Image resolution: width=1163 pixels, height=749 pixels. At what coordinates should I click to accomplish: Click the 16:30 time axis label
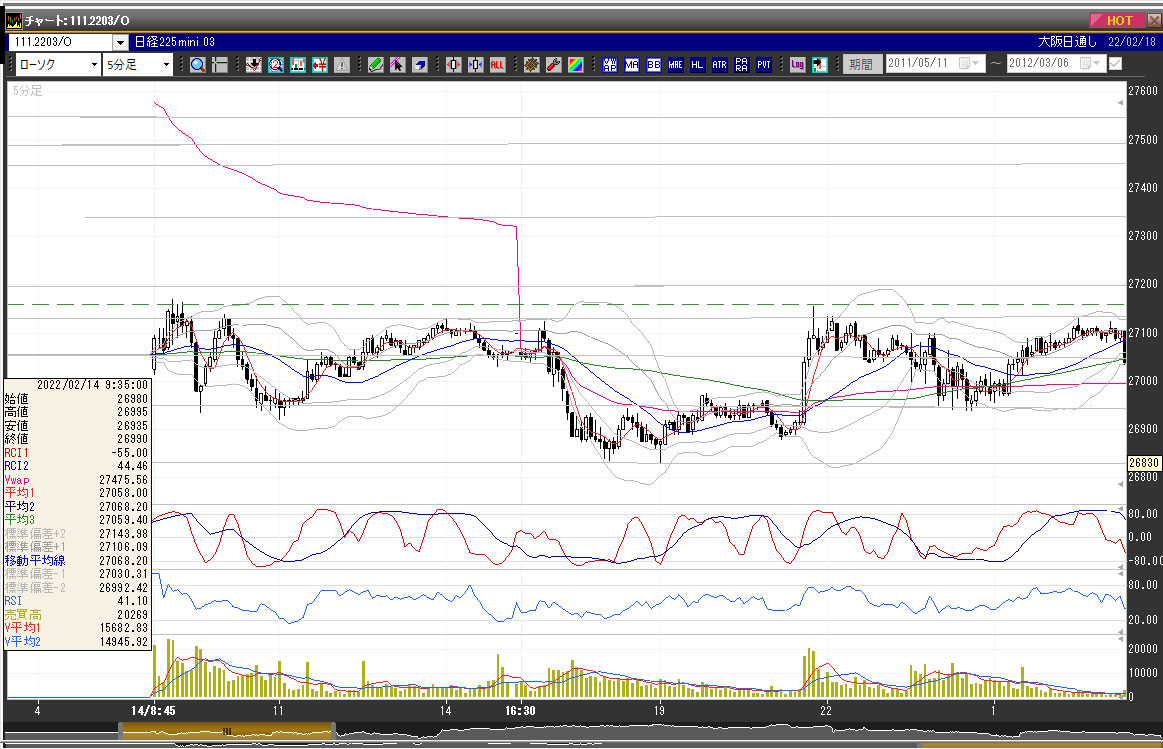pyautogui.click(x=520, y=710)
